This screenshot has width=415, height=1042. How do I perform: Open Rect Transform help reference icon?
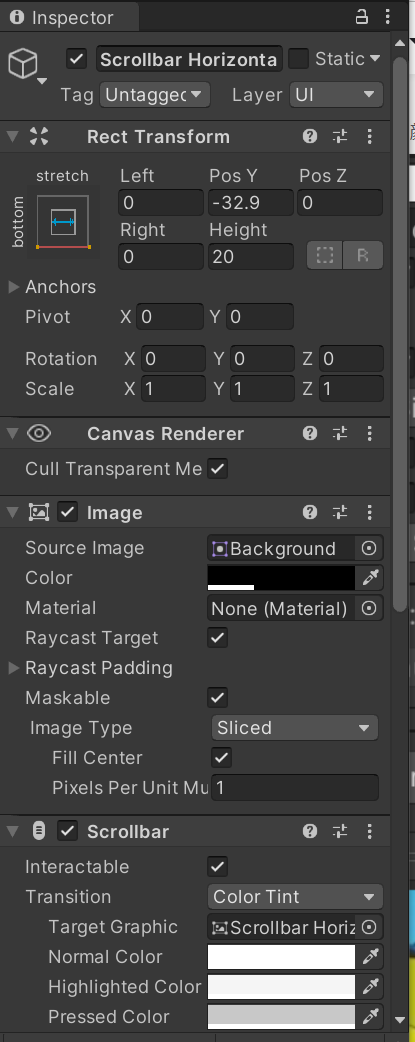pyautogui.click(x=310, y=137)
